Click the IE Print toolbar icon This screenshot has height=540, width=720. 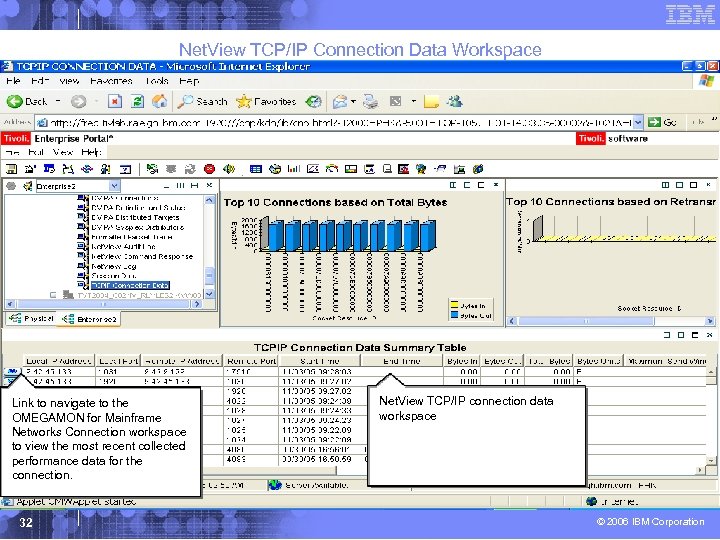tap(371, 101)
